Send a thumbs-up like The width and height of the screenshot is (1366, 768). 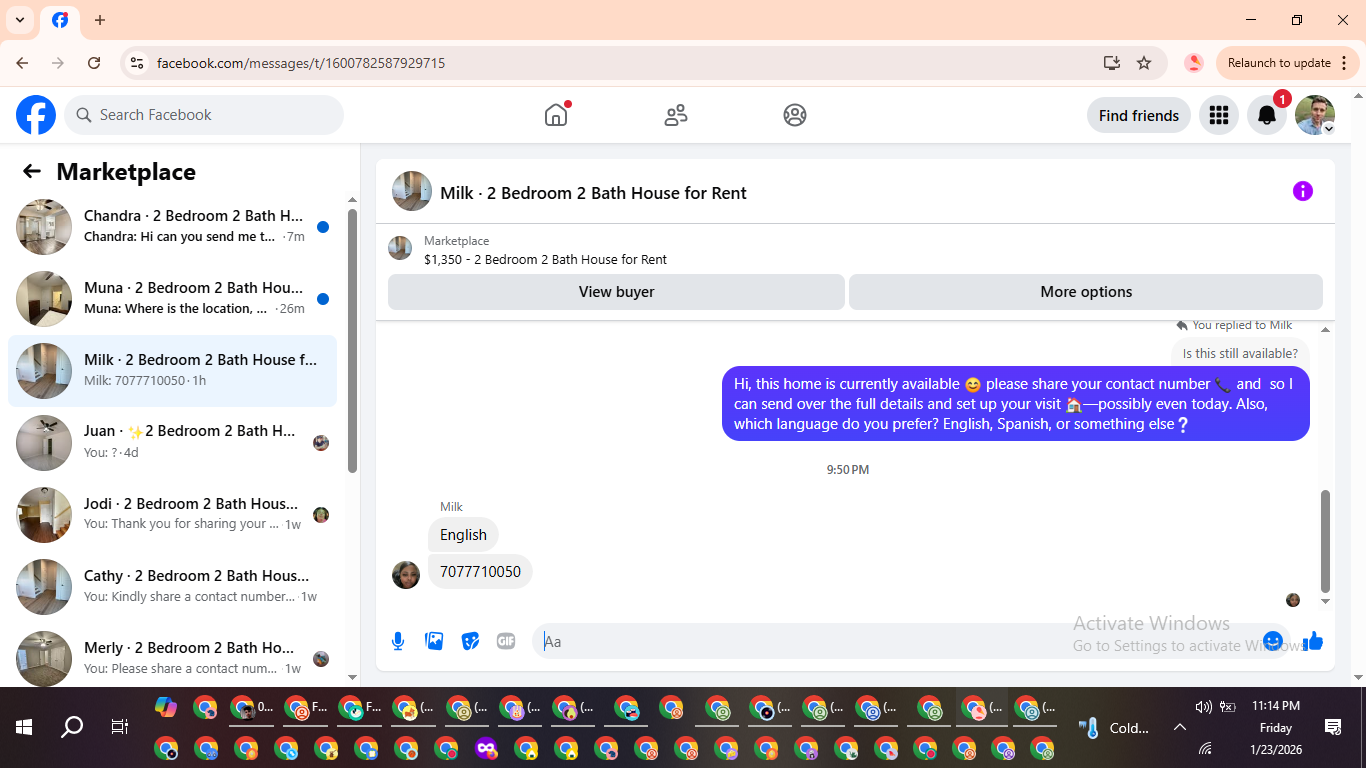click(x=1313, y=641)
